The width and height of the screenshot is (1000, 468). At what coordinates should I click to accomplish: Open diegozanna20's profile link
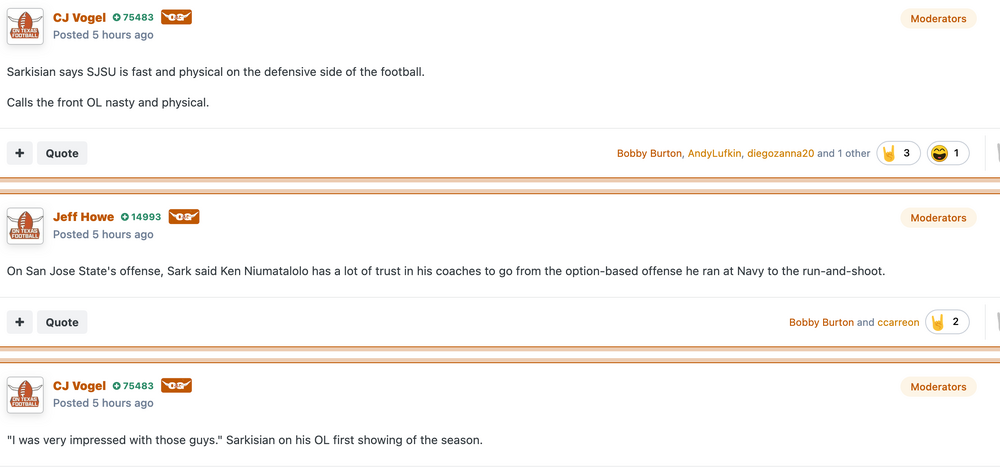[x=780, y=154]
